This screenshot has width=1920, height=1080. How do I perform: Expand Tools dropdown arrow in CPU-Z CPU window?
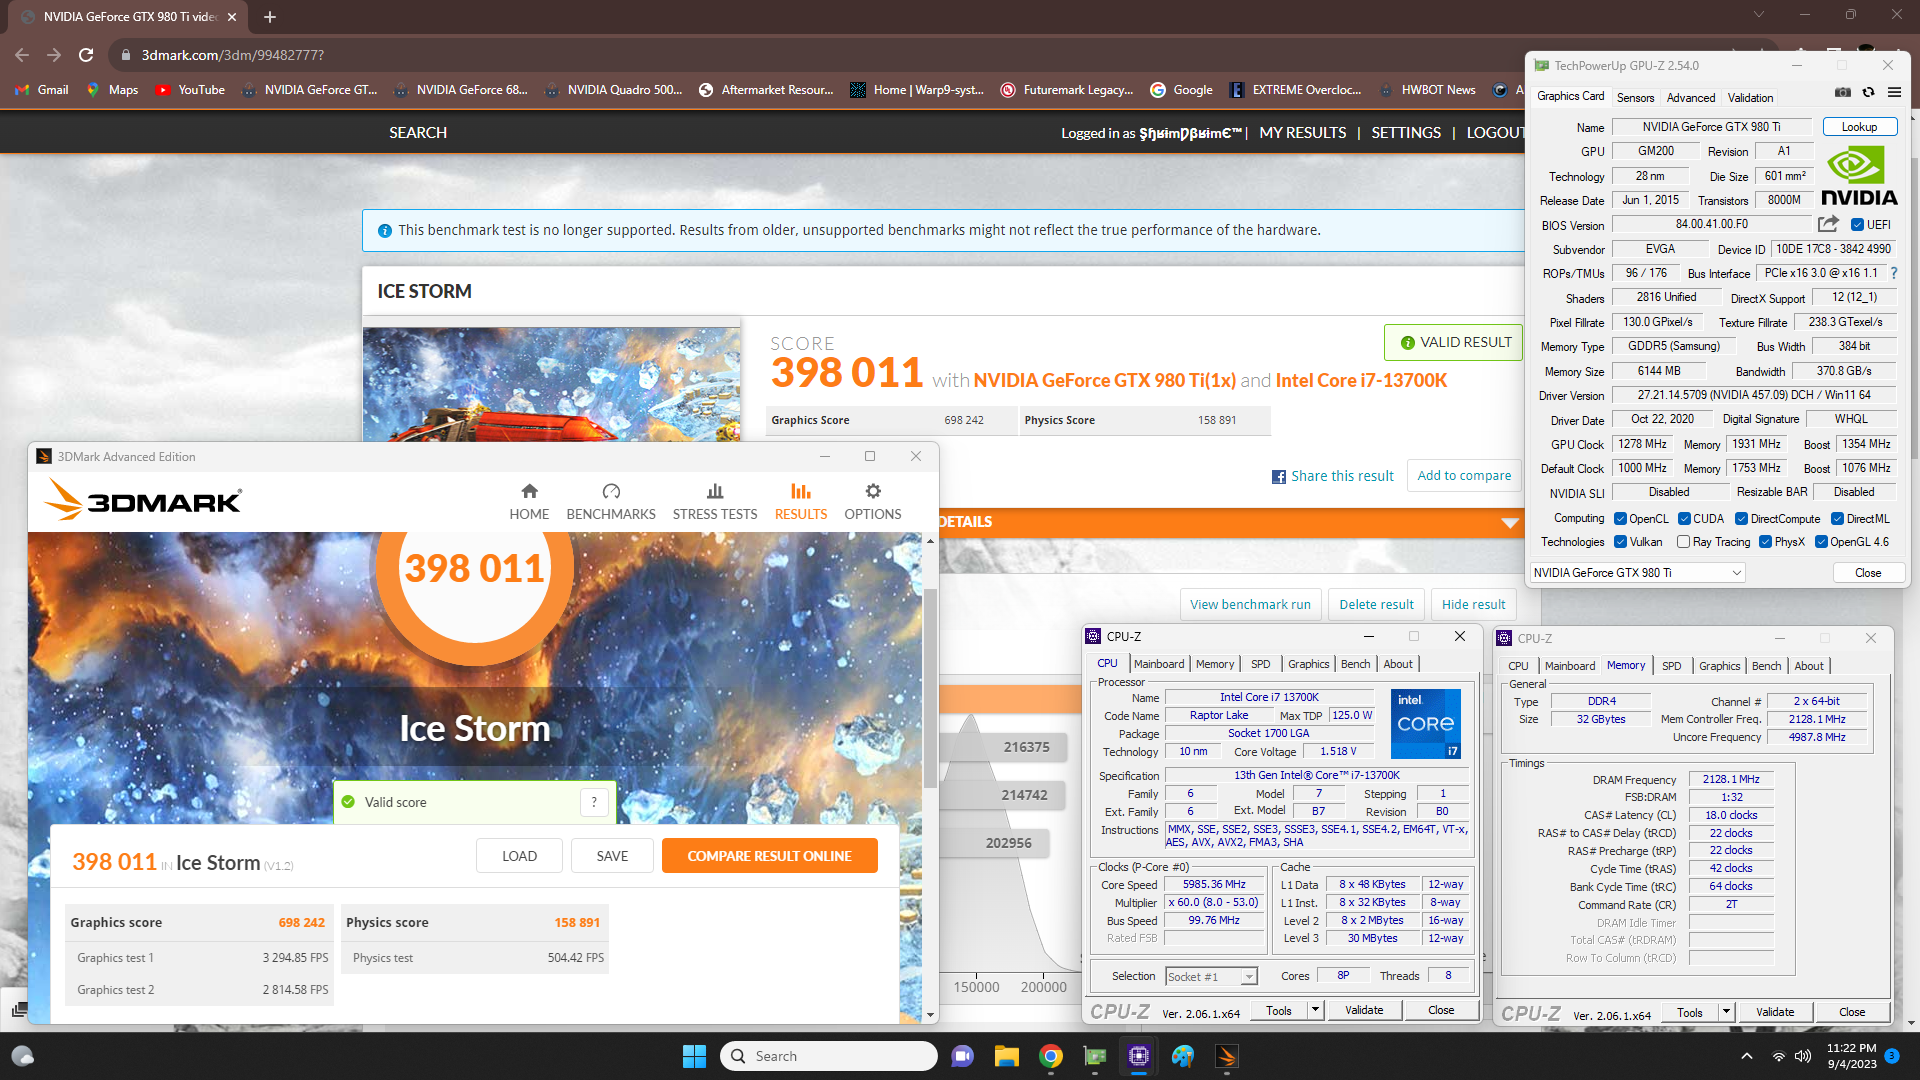tap(1315, 1010)
